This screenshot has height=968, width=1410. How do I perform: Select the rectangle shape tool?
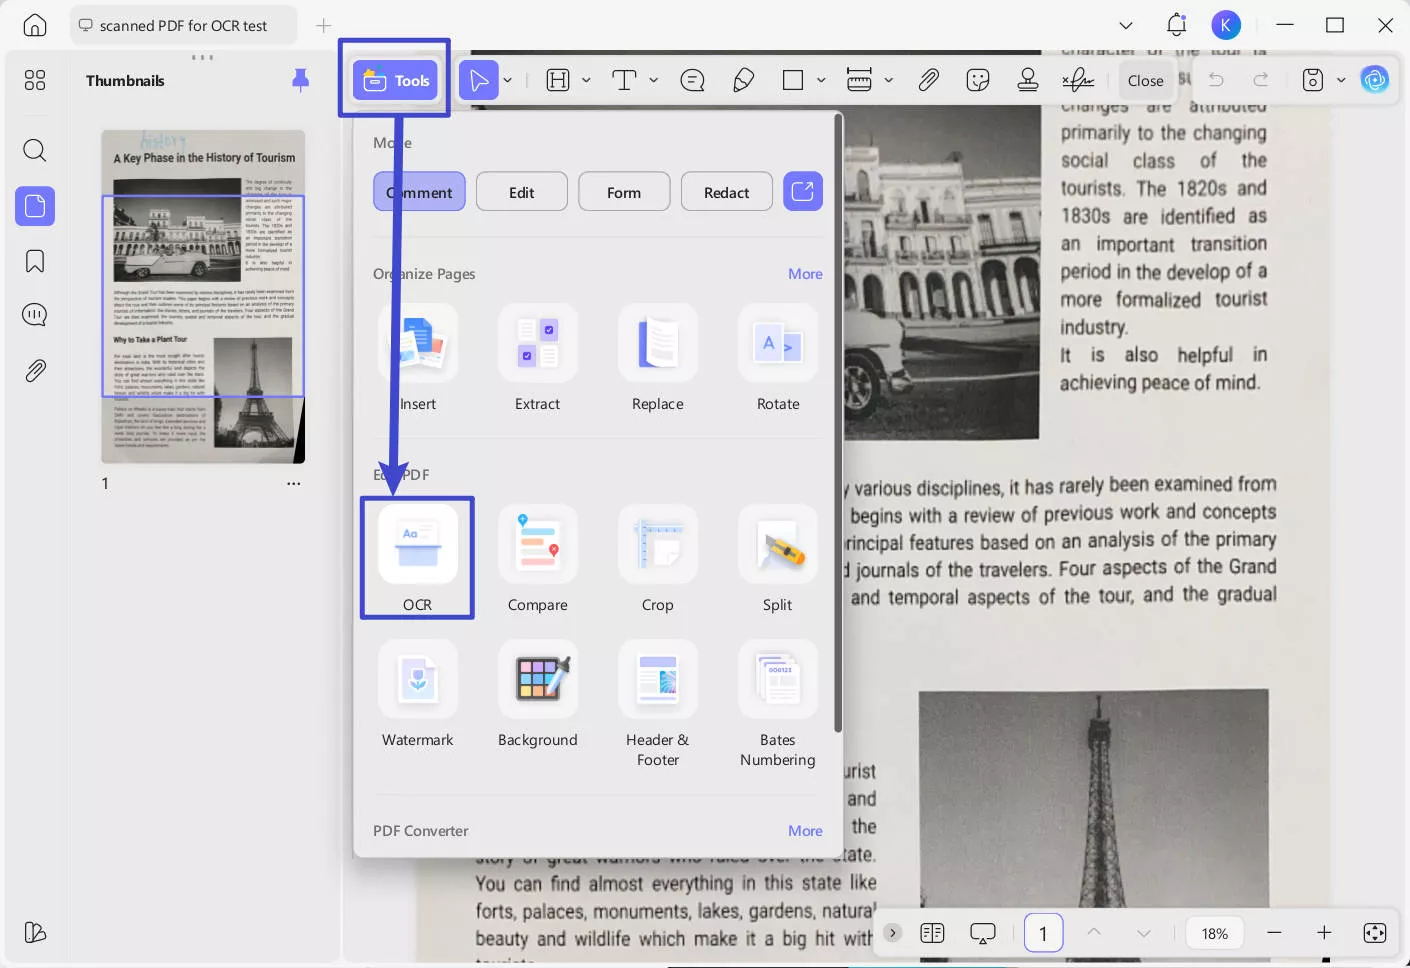click(x=793, y=80)
